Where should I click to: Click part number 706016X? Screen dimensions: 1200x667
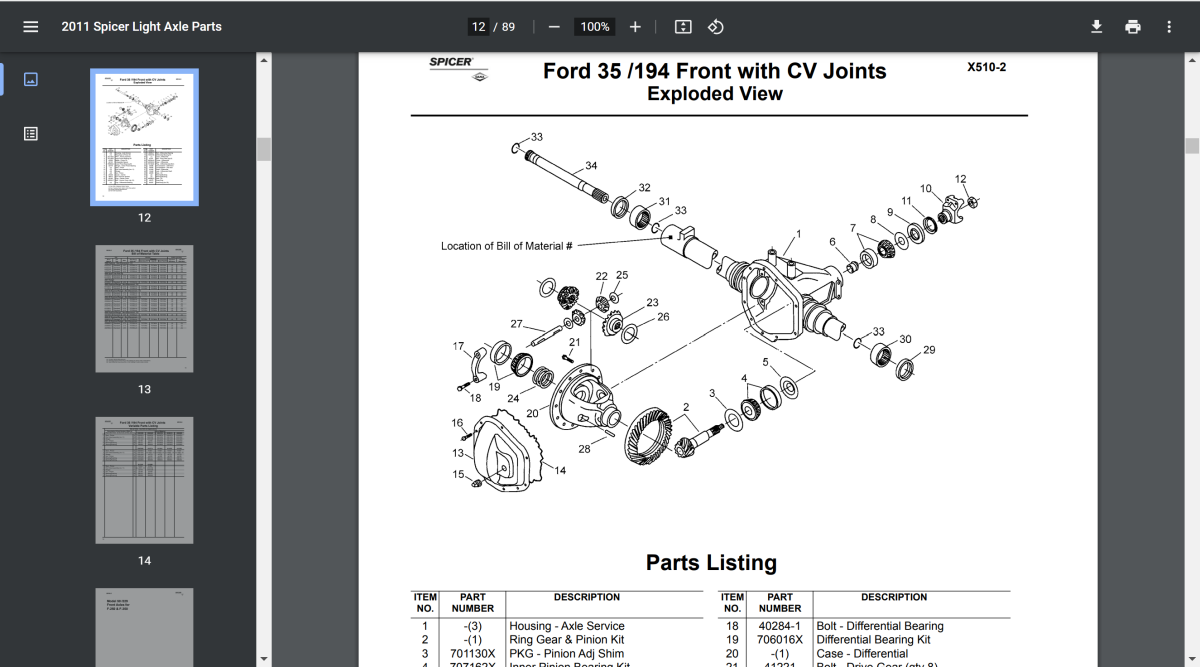click(x=779, y=640)
